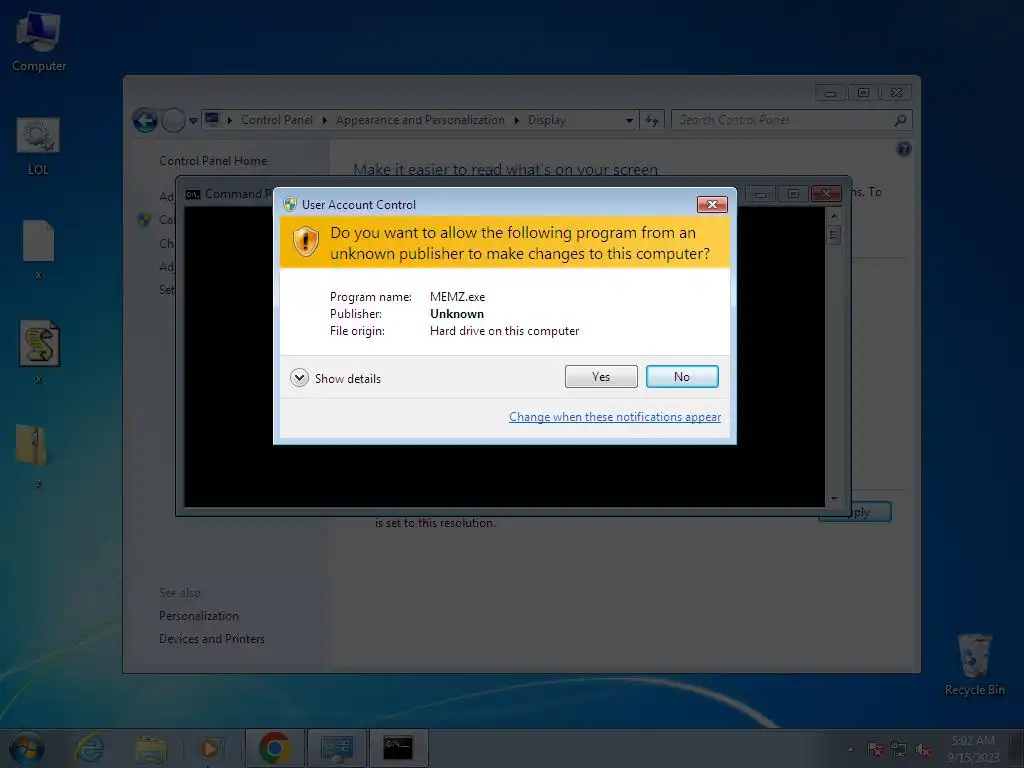Open recent pages dropdown in Control Panel
This screenshot has height=768, width=1024.
(x=193, y=121)
